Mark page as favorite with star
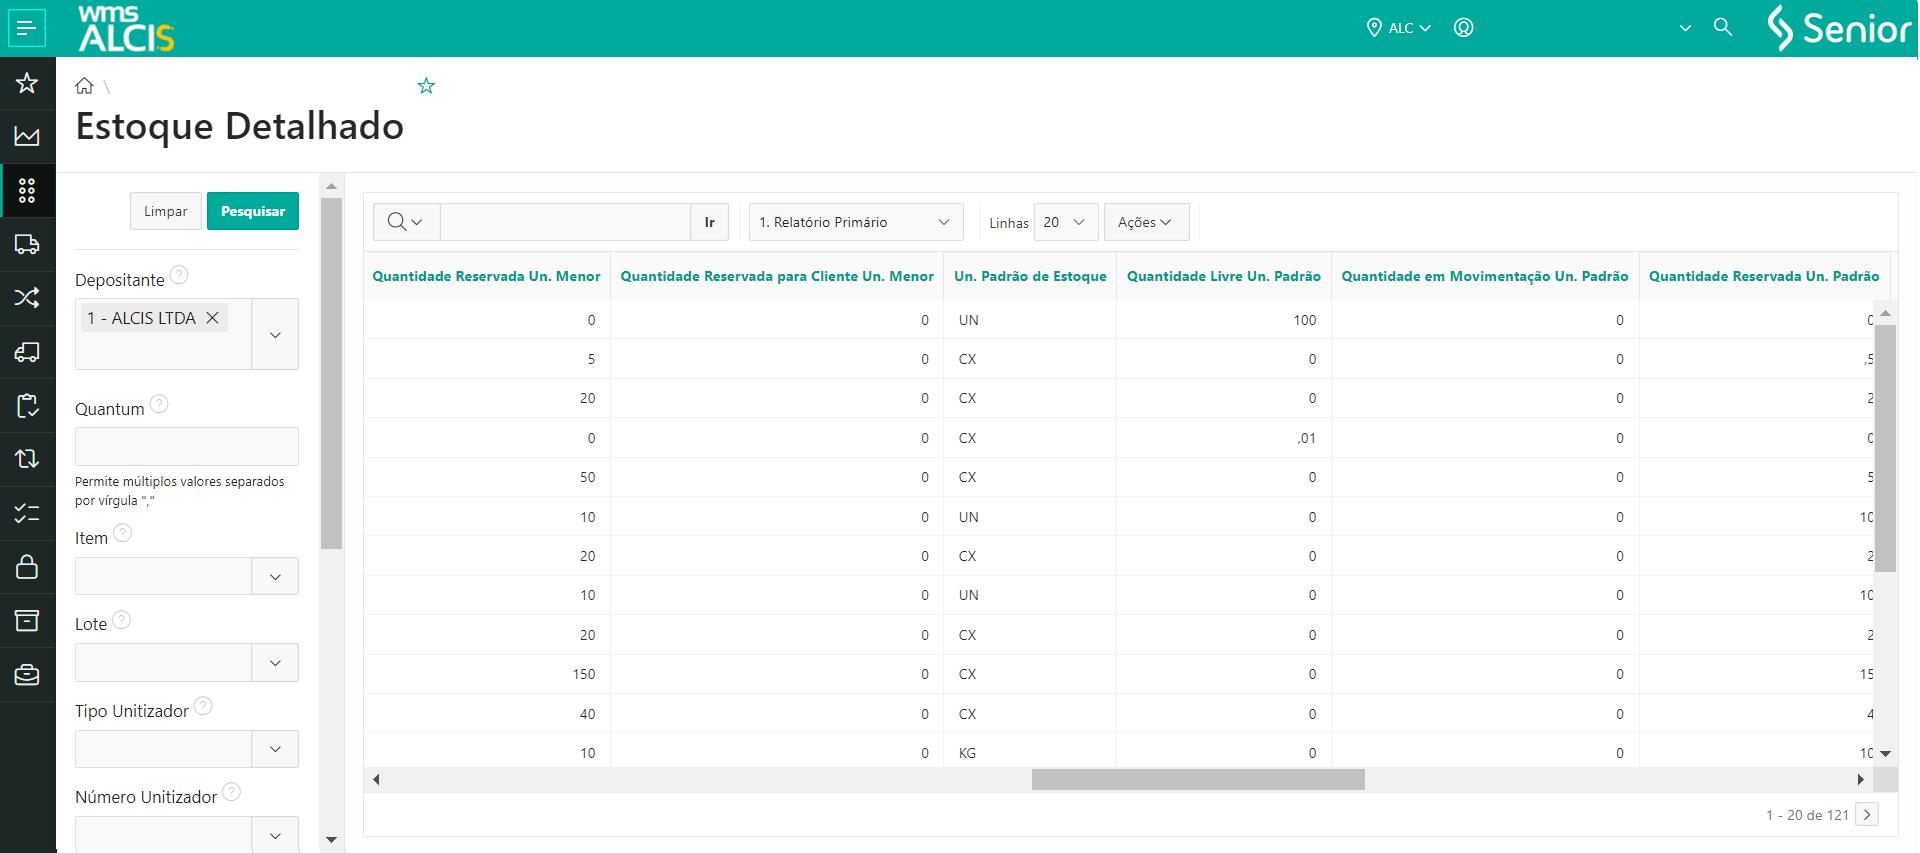 pos(426,86)
